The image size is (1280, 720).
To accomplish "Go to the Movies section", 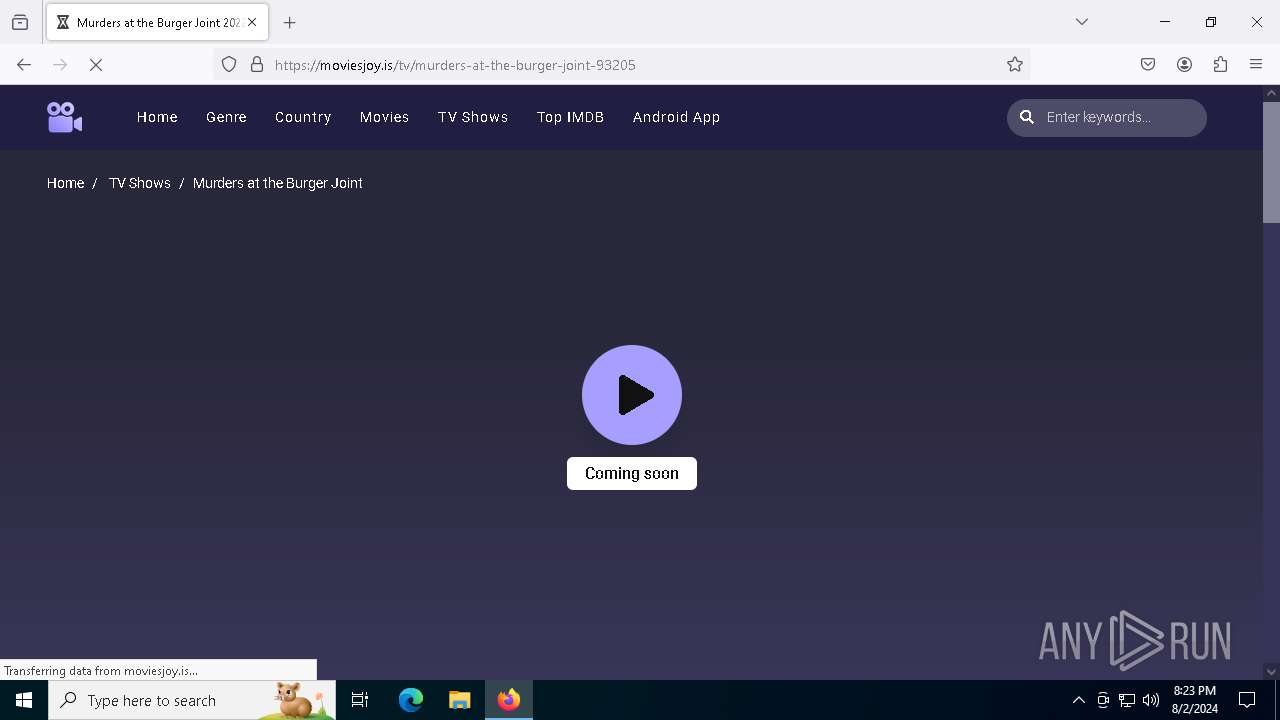I will [384, 117].
